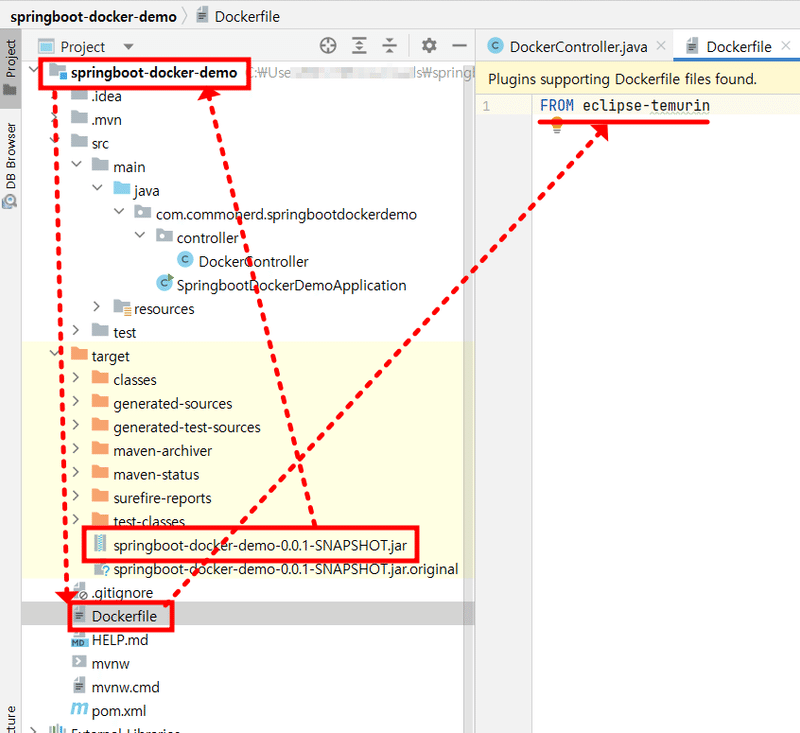Select Dockerfile in the project tree
Image resolution: width=800 pixels, height=733 pixels.
pos(124,616)
